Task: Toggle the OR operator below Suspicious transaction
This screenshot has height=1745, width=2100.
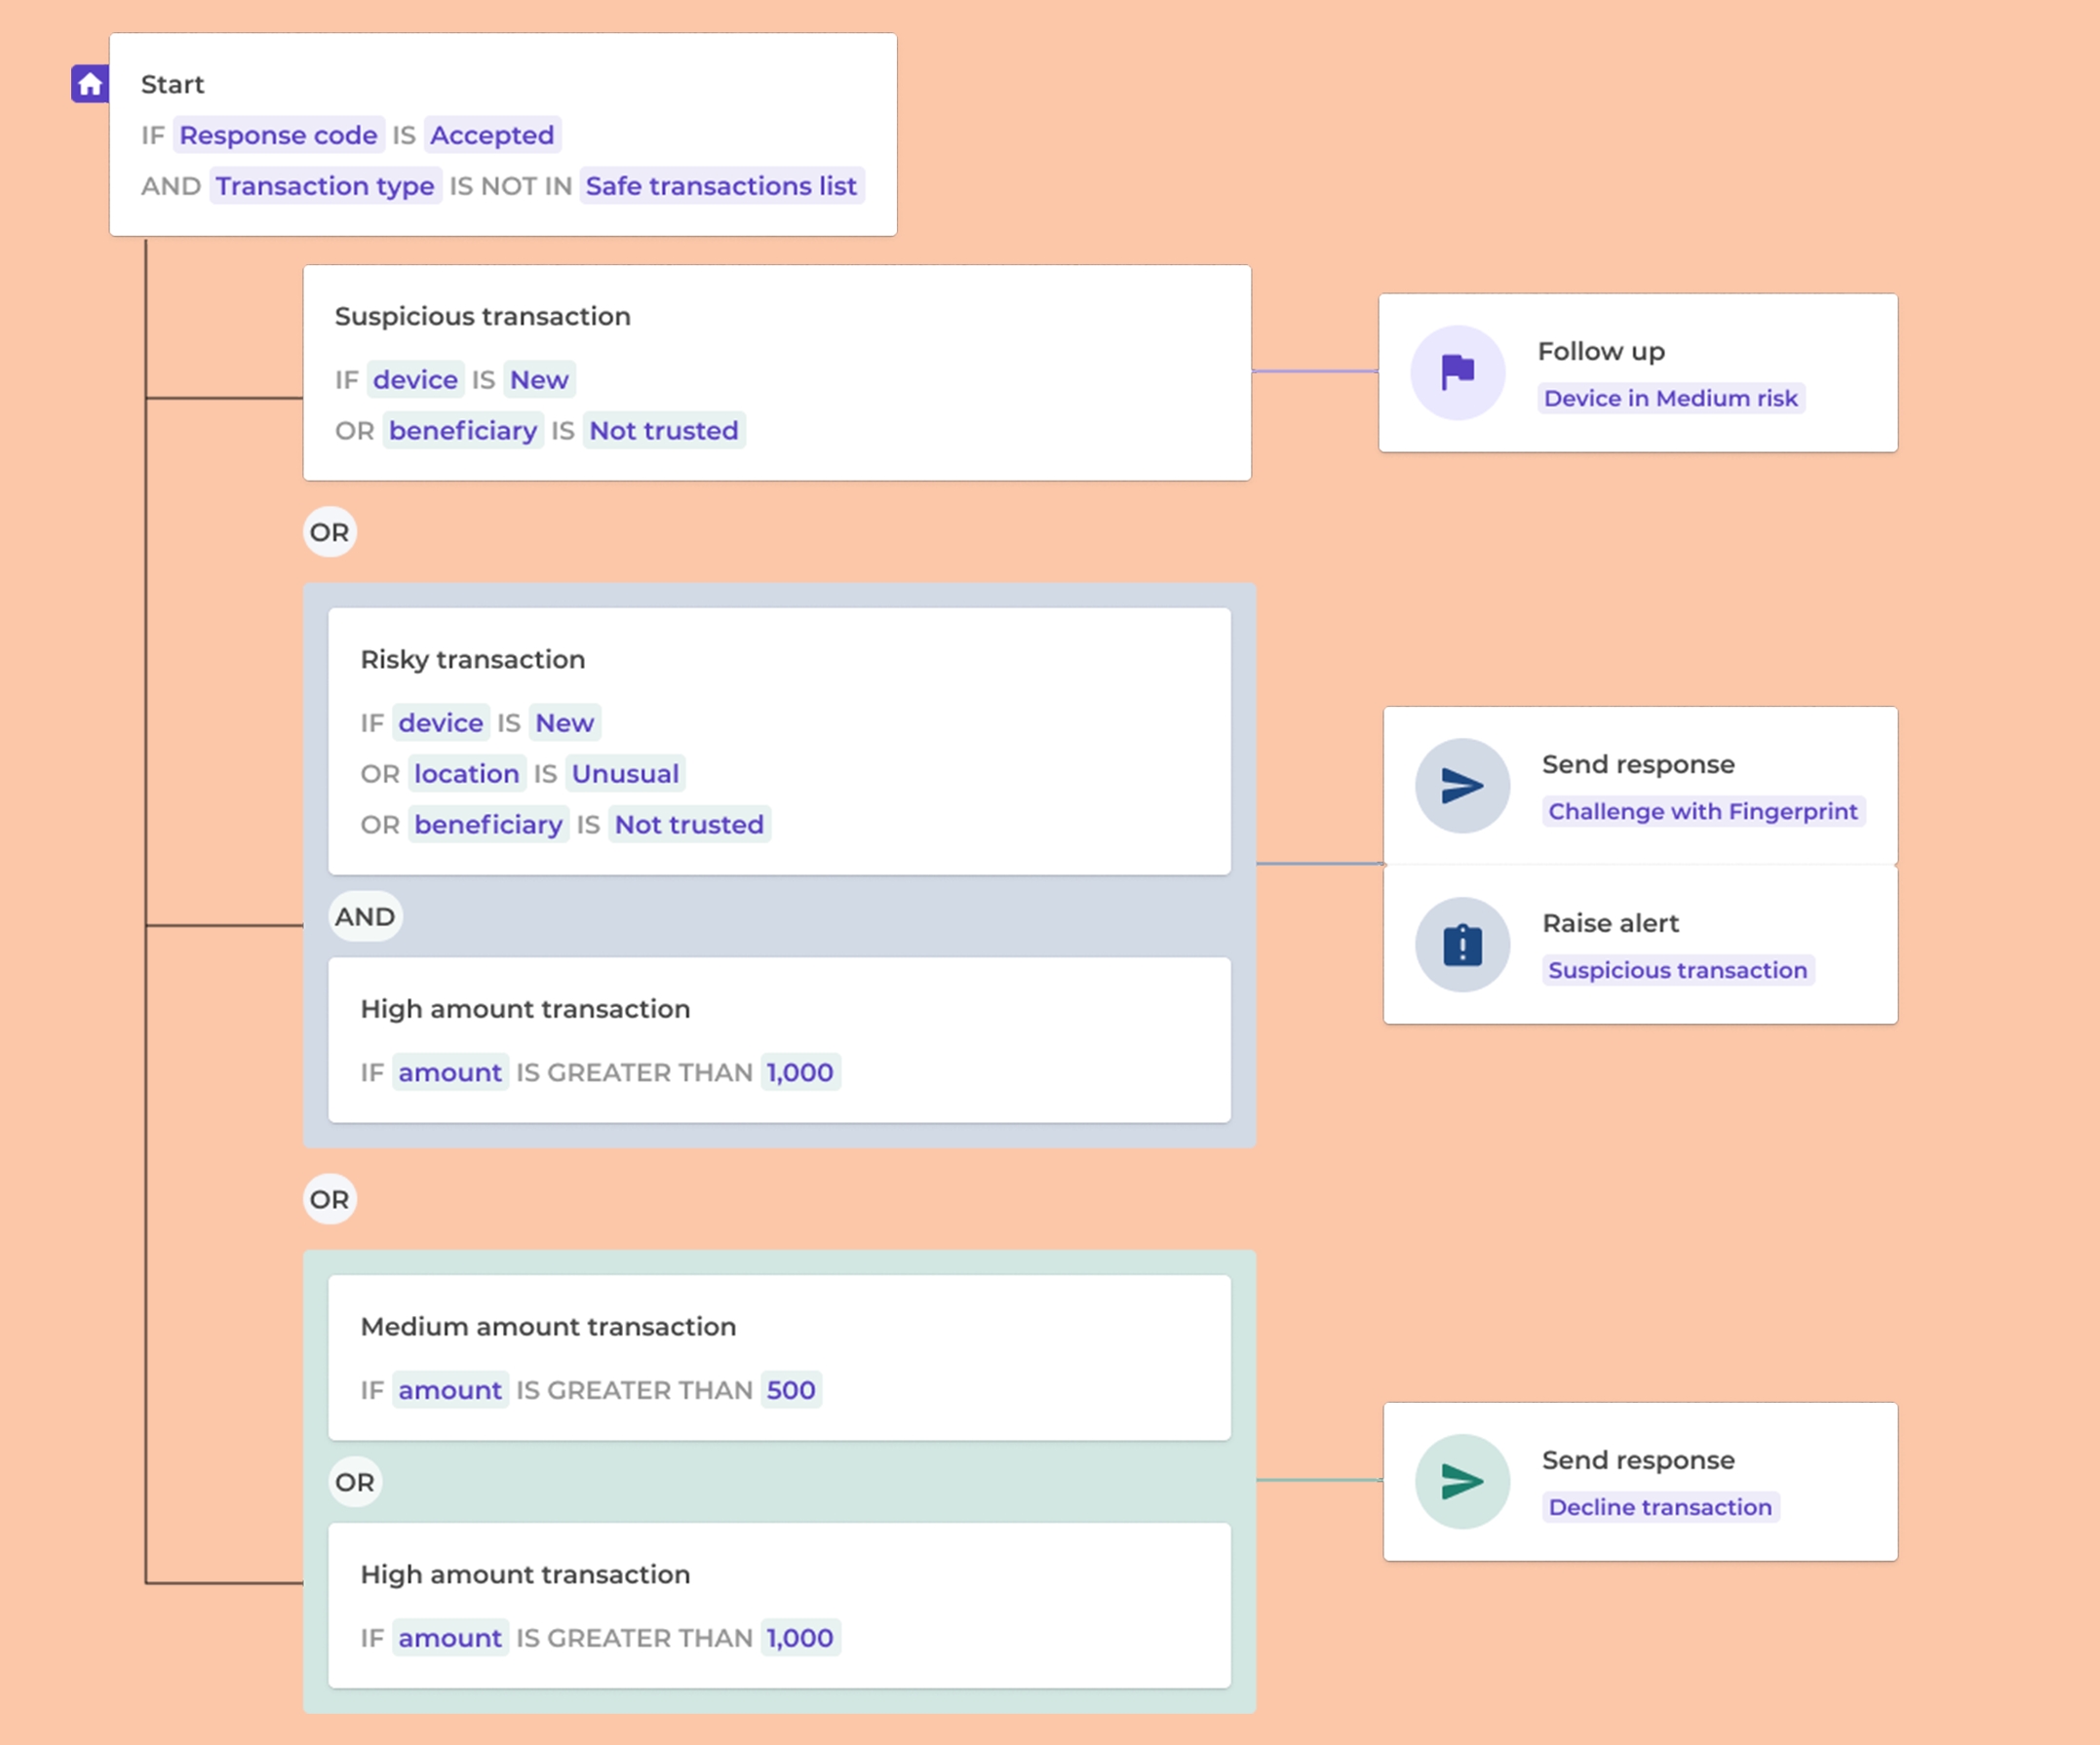Action: pos(329,532)
